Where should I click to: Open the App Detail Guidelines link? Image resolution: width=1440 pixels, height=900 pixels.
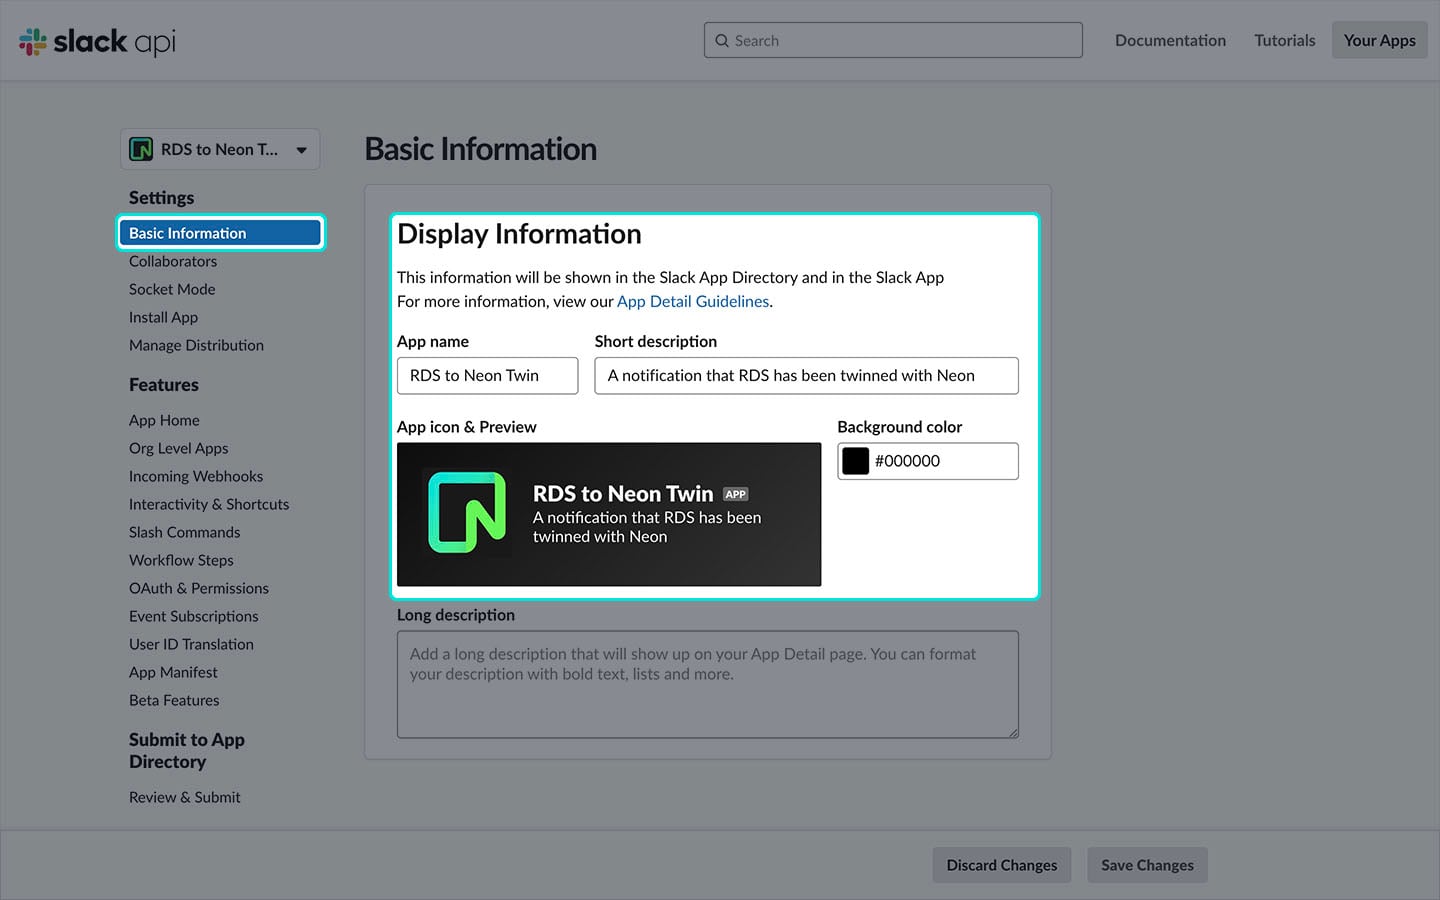693,301
